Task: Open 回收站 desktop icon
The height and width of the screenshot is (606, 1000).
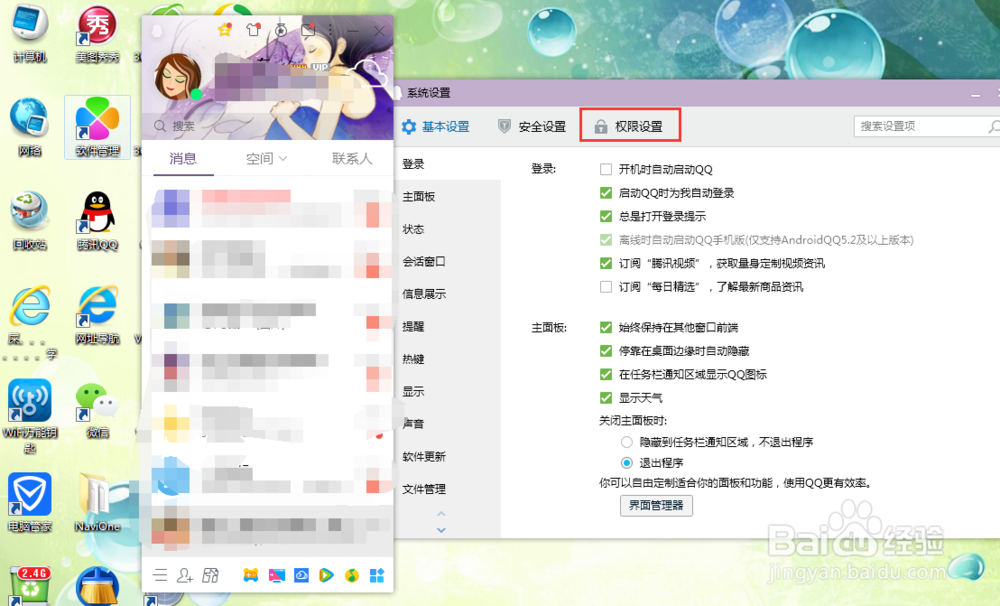Action: click(x=29, y=221)
